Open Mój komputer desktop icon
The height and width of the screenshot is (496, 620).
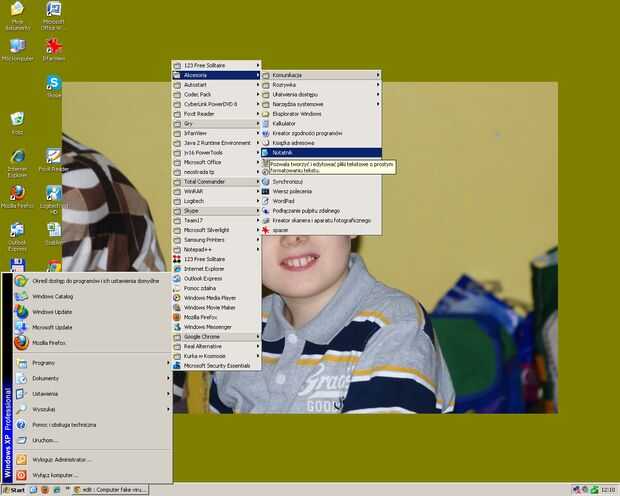click(17, 50)
